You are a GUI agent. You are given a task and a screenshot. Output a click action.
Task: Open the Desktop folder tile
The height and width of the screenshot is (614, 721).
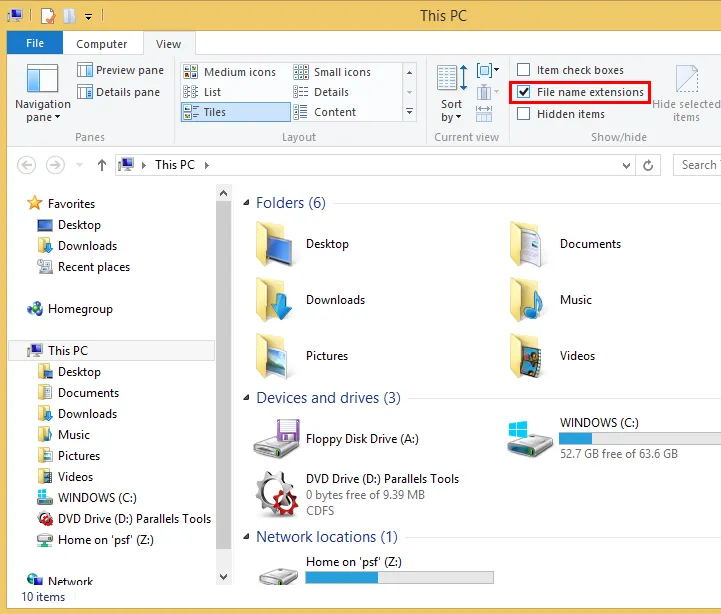point(303,244)
